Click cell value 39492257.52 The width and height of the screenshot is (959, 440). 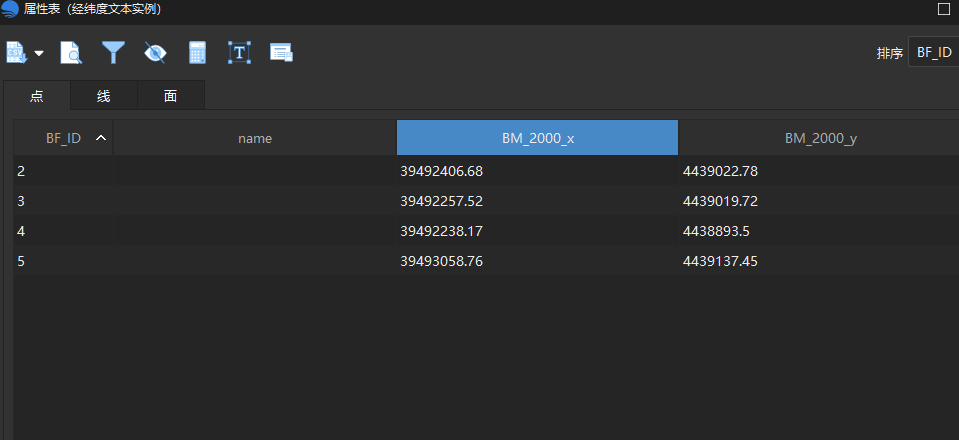(x=442, y=201)
